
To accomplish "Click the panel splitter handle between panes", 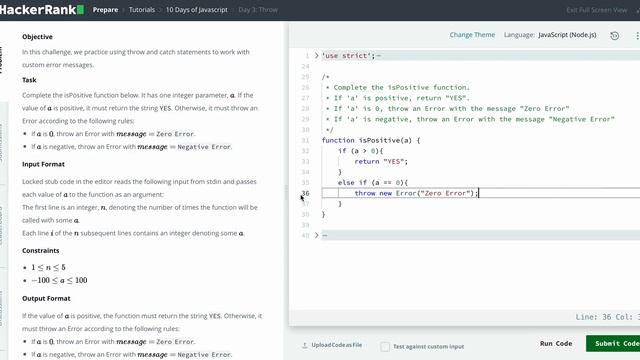I will [286, 192].
